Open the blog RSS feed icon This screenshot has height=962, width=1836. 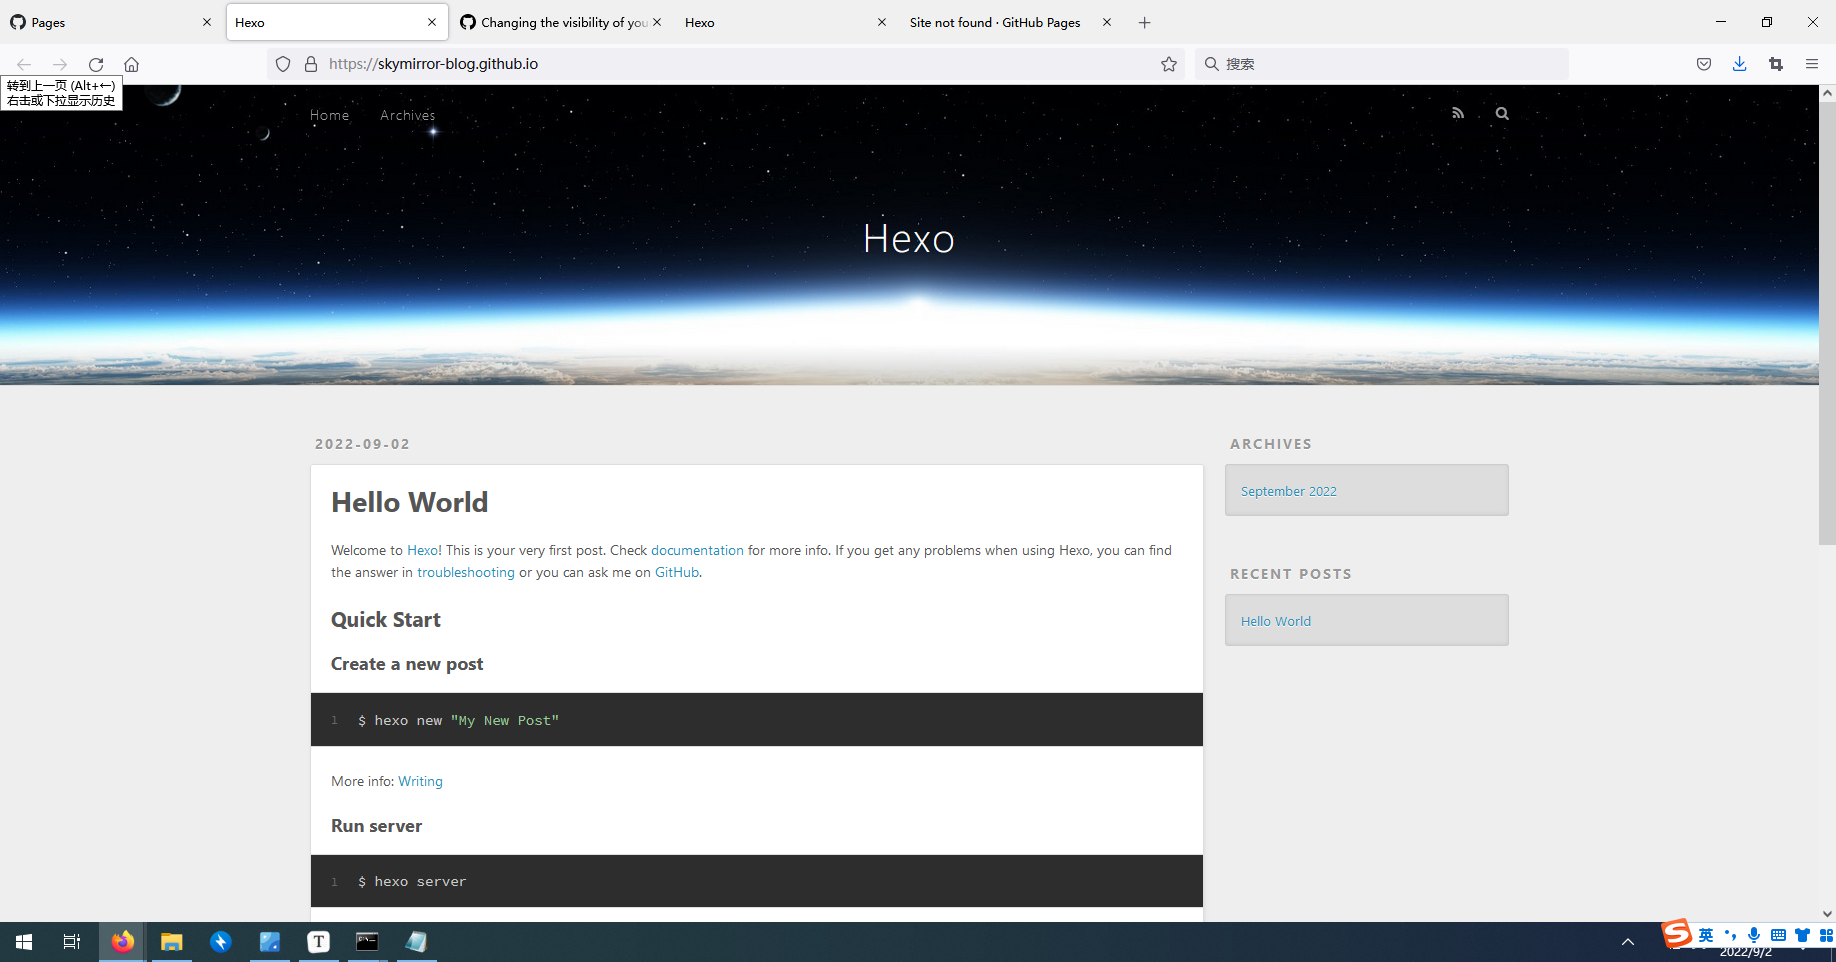1458,113
